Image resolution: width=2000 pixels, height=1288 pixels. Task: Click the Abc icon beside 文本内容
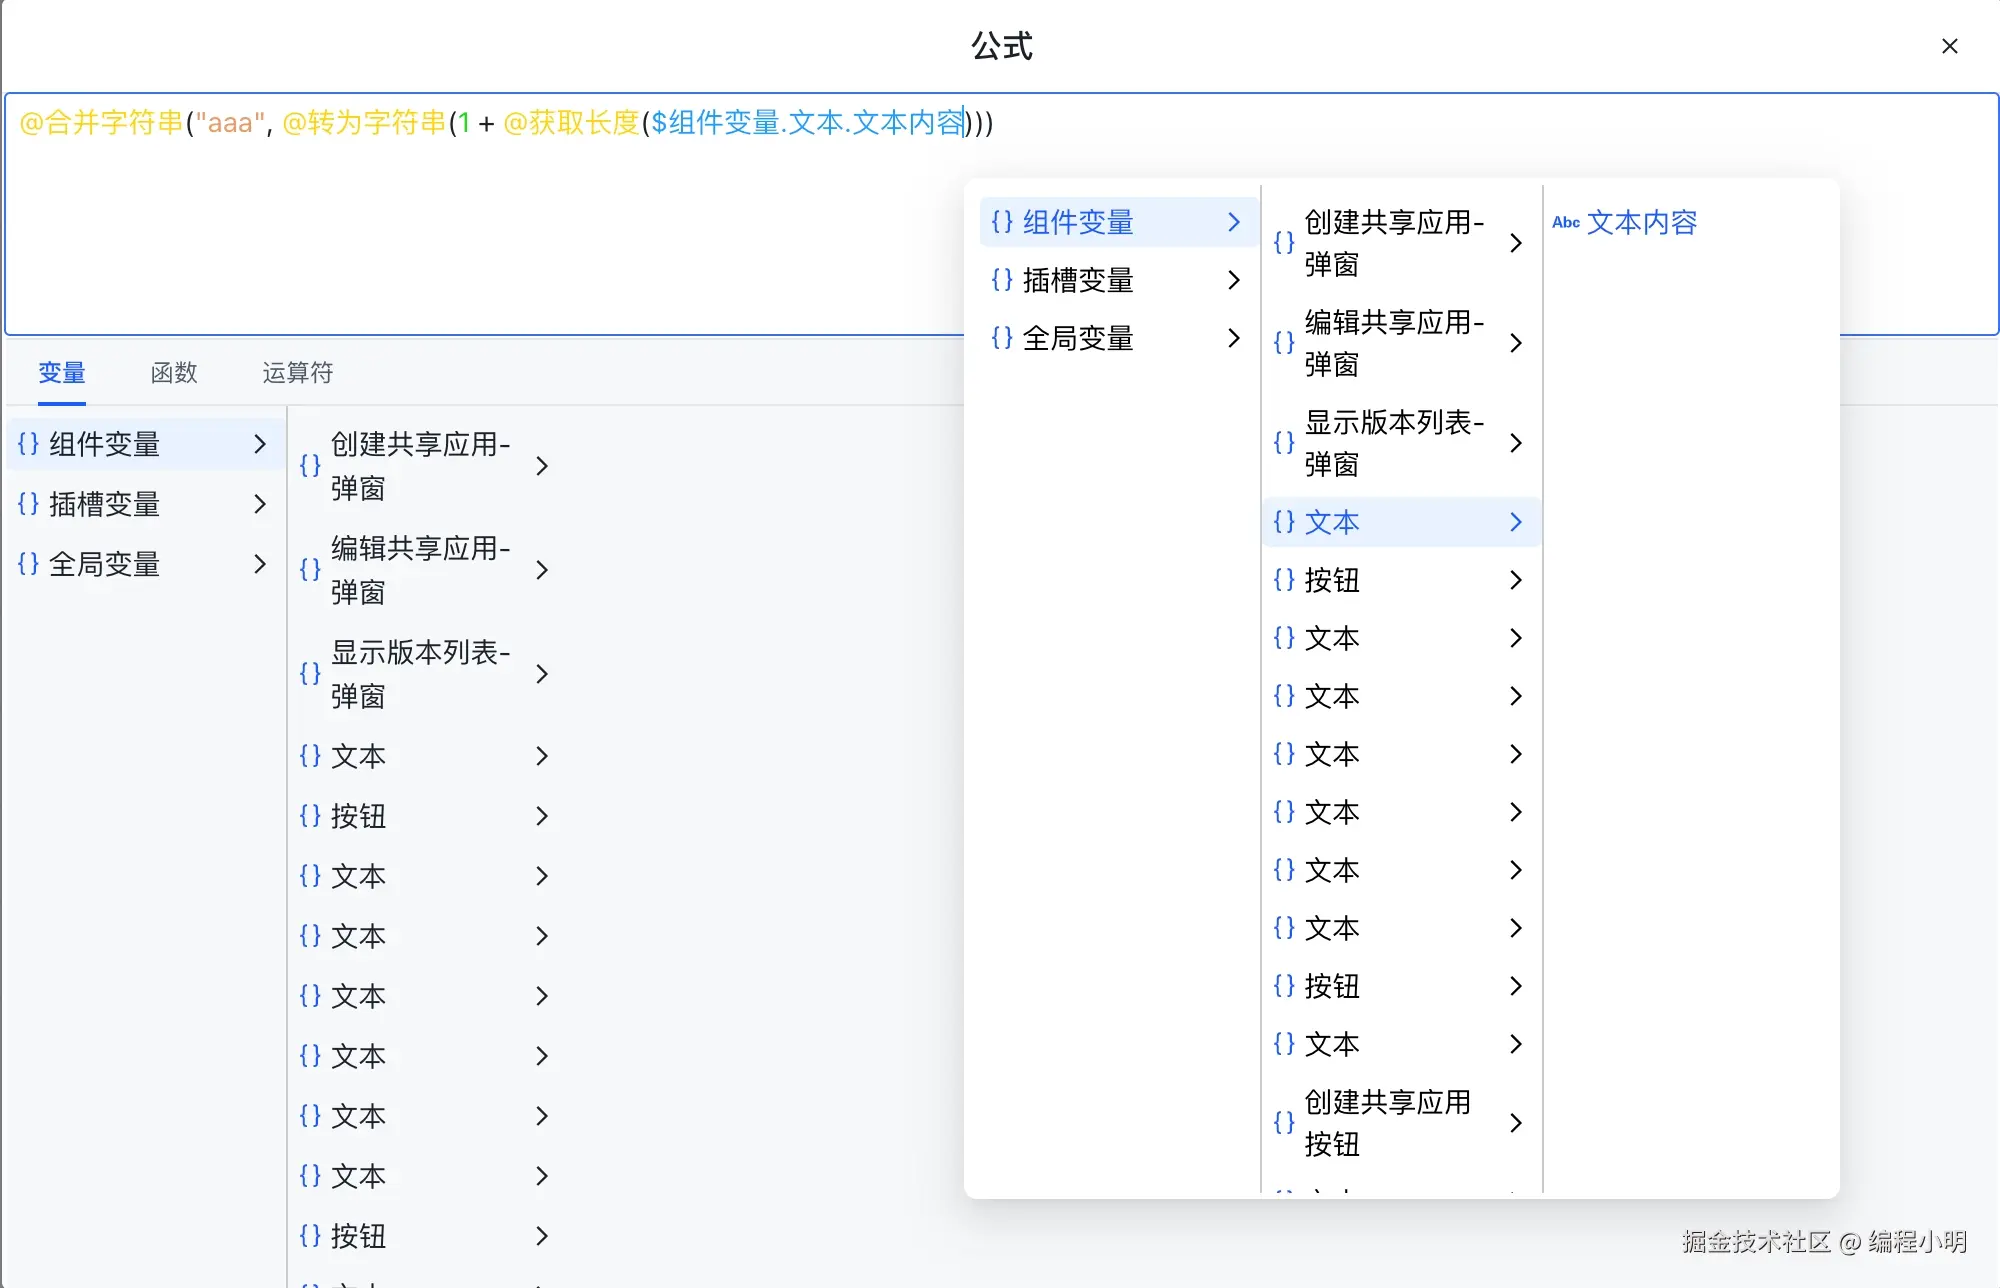[x=1565, y=222]
